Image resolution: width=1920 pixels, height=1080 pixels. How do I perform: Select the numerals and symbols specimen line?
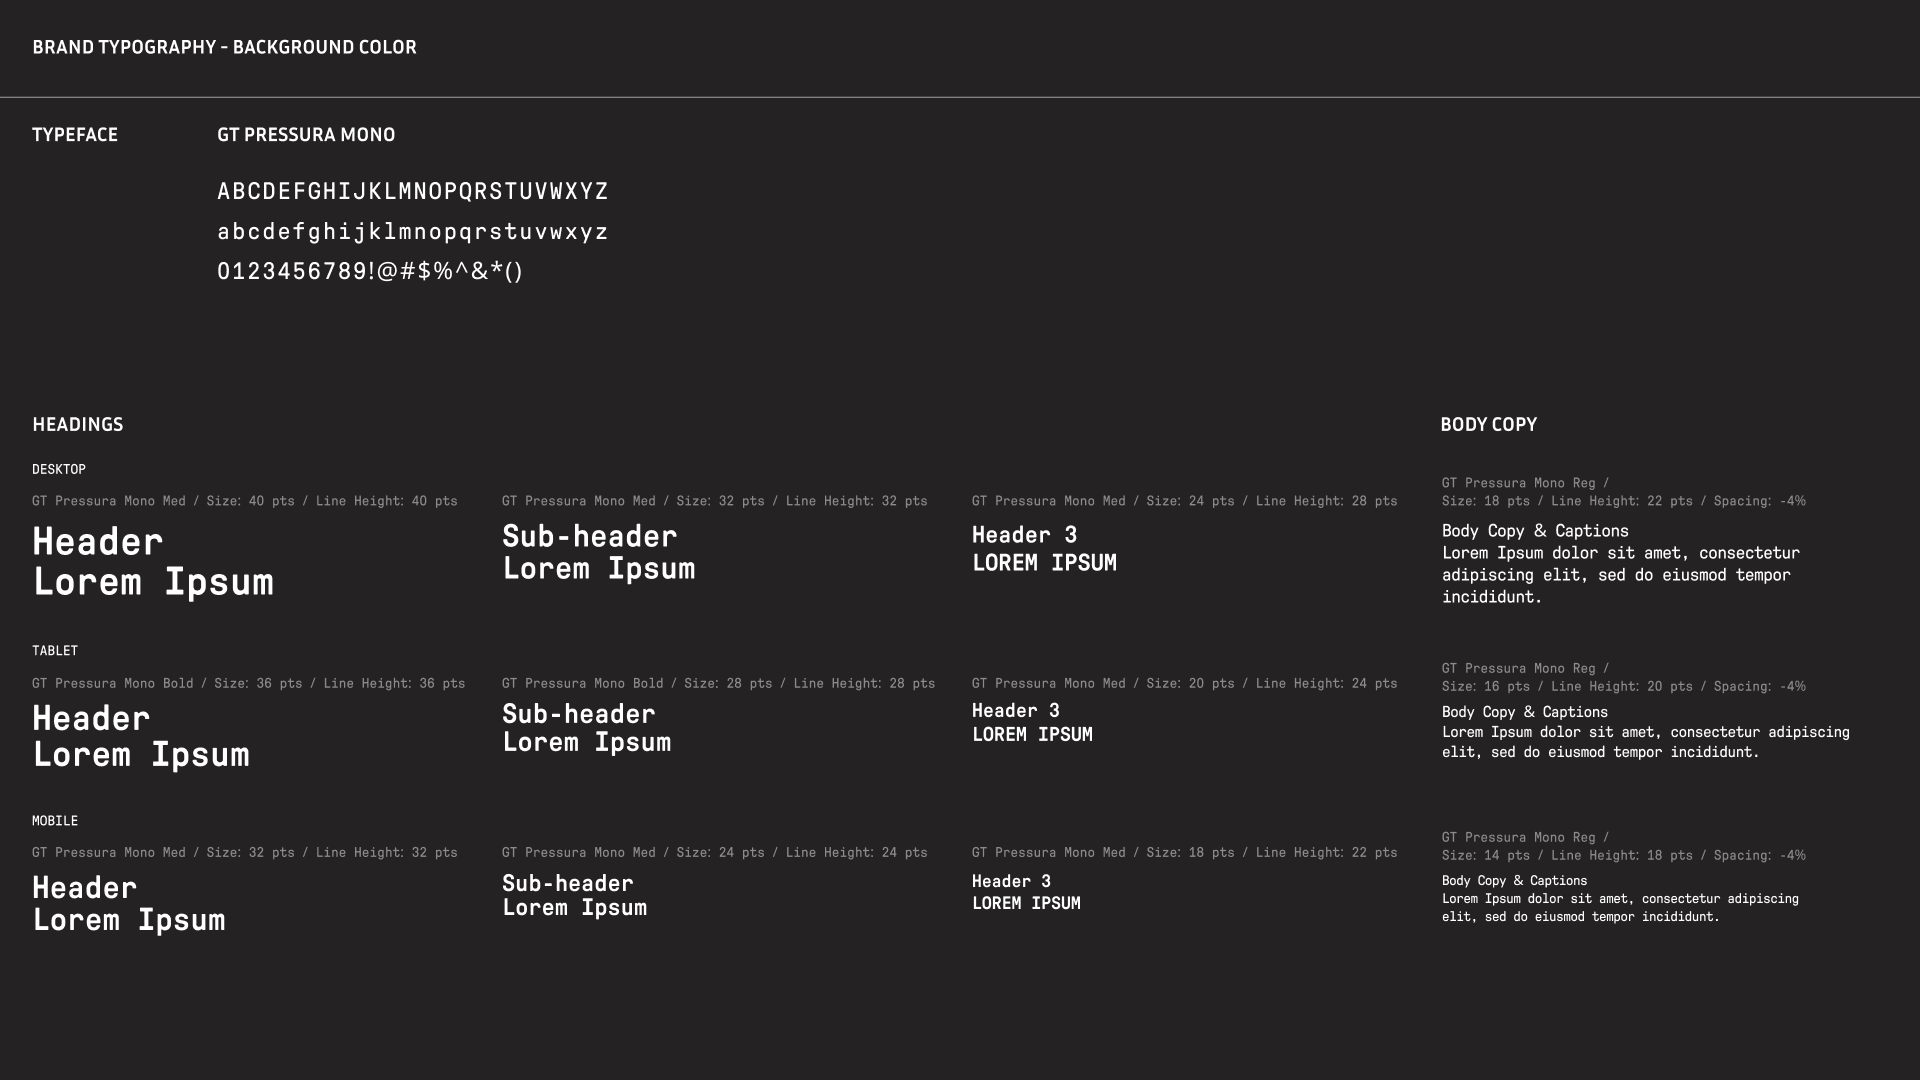click(370, 271)
